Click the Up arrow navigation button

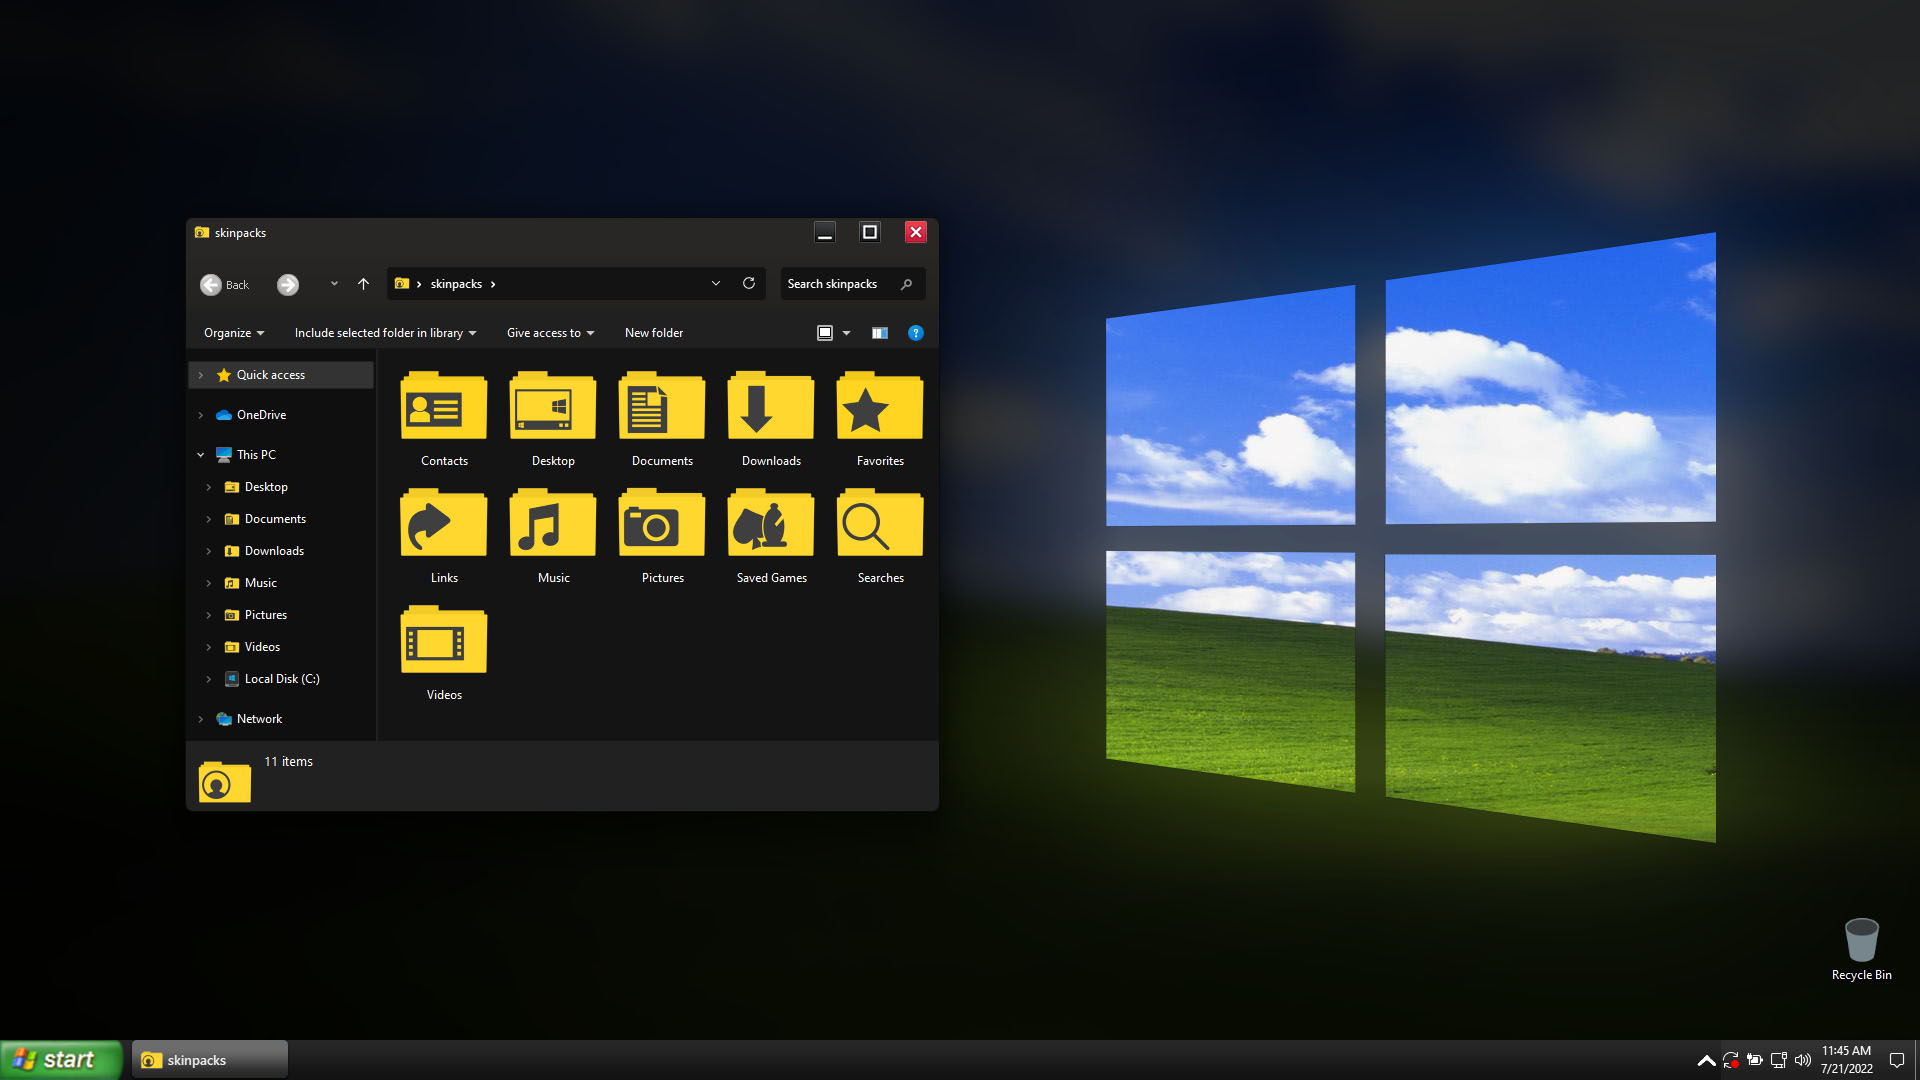point(363,284)
